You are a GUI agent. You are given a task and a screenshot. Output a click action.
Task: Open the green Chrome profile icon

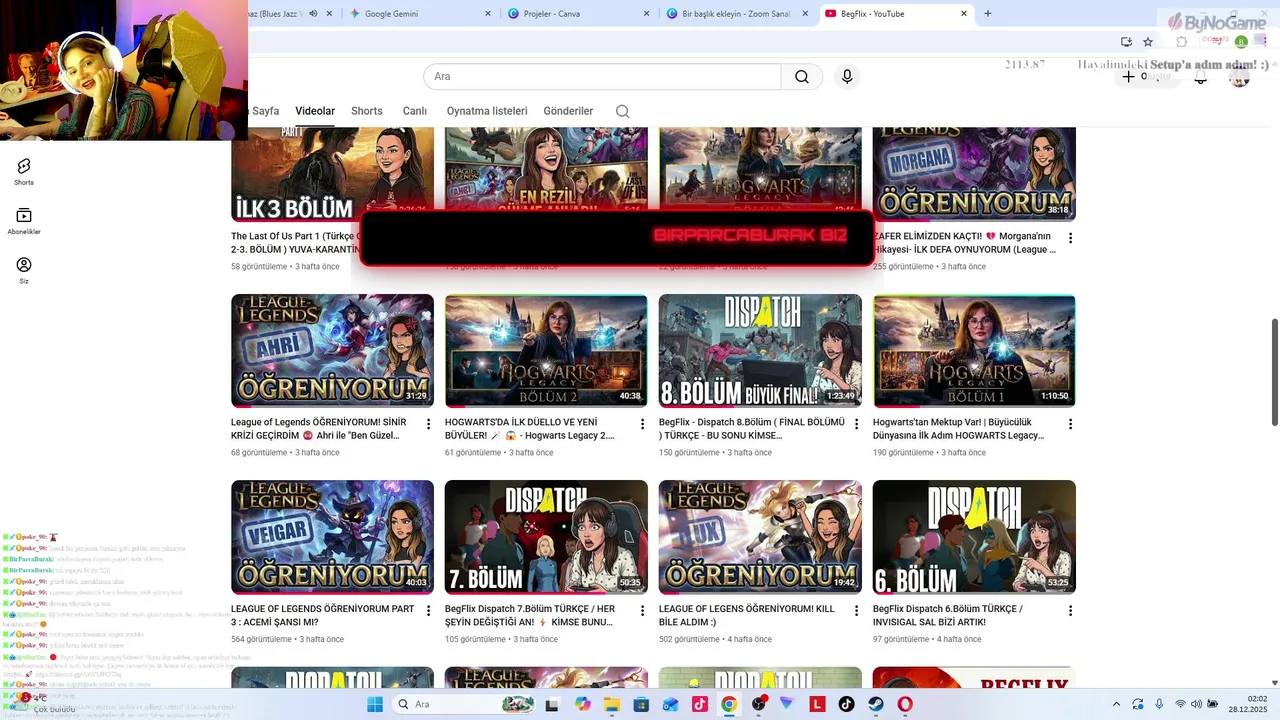(1241, 42)
